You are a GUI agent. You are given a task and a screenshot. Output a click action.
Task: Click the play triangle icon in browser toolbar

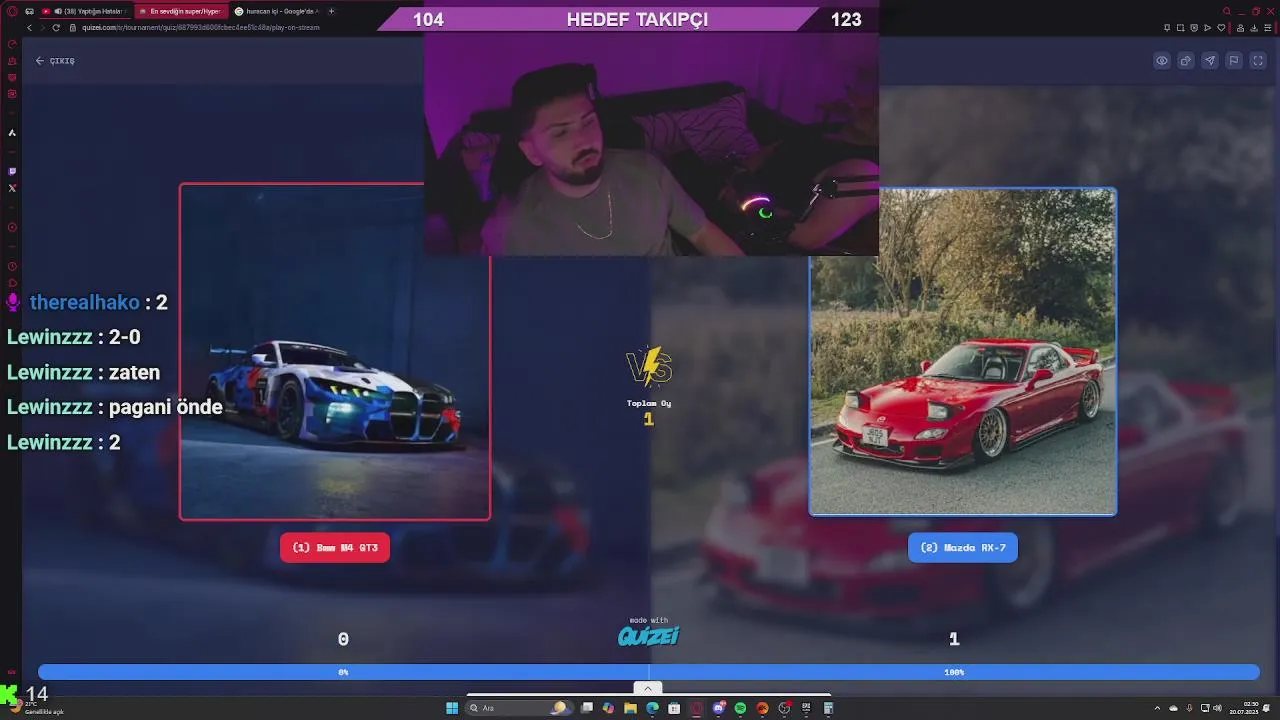[x=1207, y=28]
